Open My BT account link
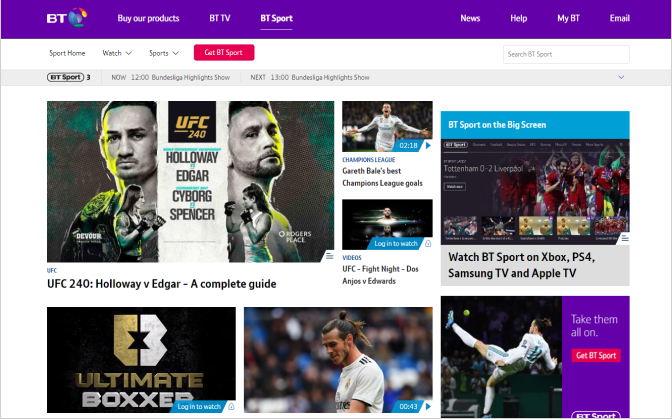672x419 pixels. (568, 18)
